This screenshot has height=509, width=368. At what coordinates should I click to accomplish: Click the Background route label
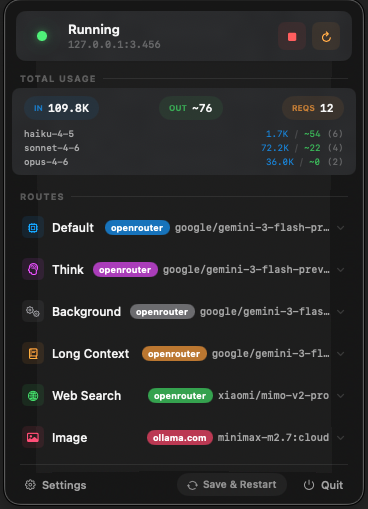(x=86, y=312)
